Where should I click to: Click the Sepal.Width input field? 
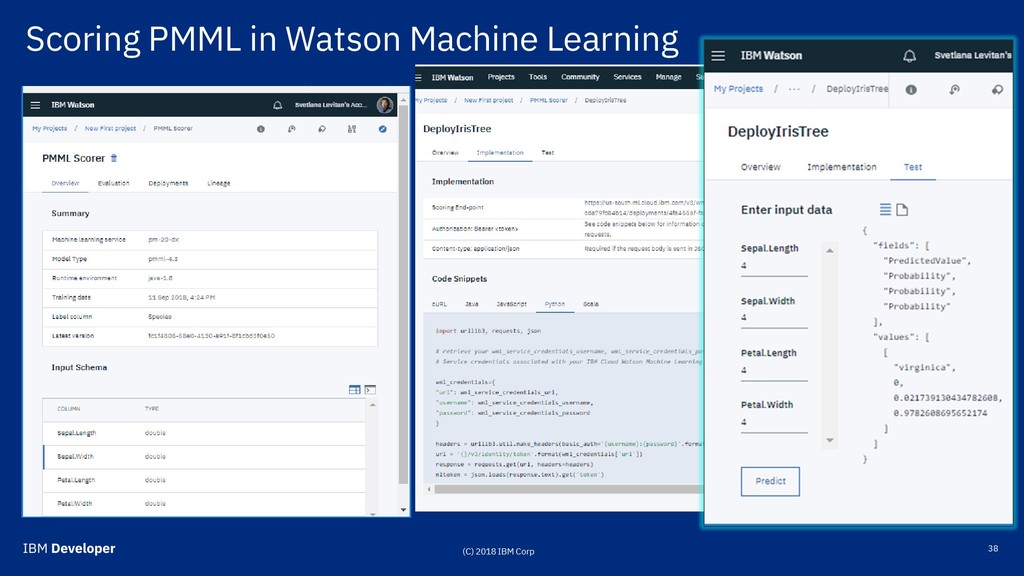[x=774, y=318]
